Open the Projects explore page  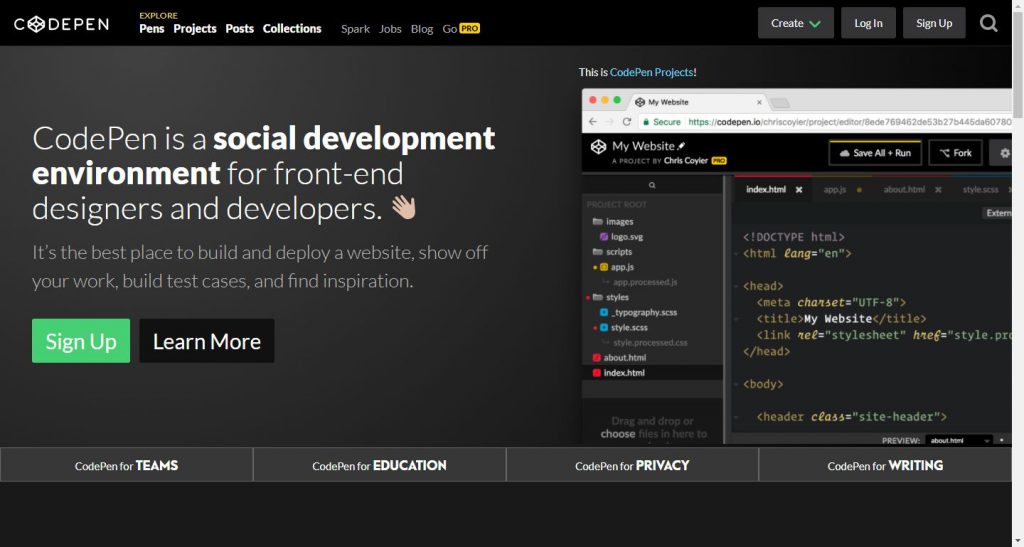tap(195, 28)
